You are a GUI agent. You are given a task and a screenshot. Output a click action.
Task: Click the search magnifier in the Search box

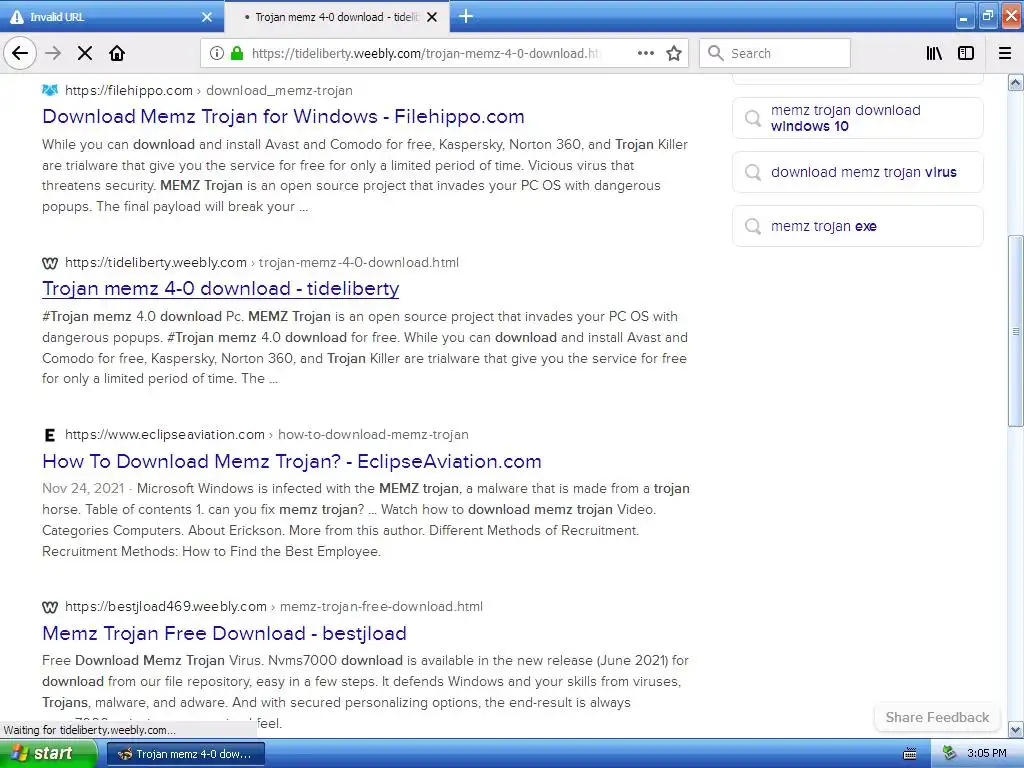716,53
